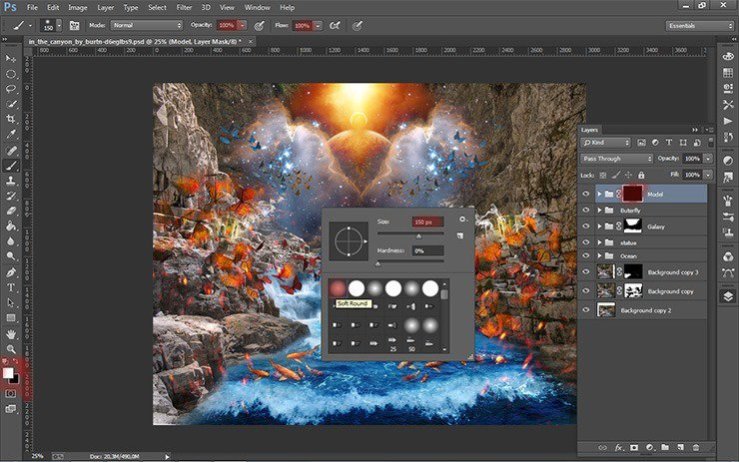Toggle visibility of Galaxy layer group
The height and width of the screenshot is (462, 739).
pos(586,227)
